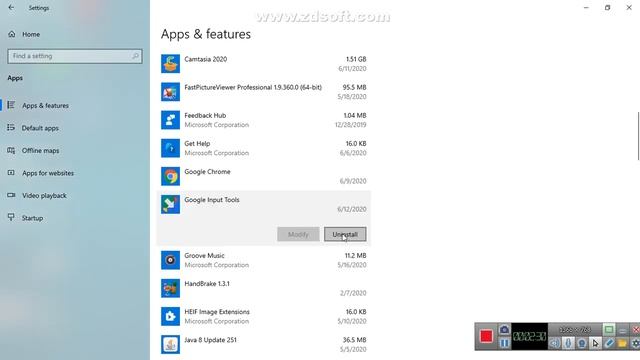The width and height of the screenshot is (640, 360).
Task: Toggle the recorder mouse cursor capture icon
Action: (x=595, y=343)
